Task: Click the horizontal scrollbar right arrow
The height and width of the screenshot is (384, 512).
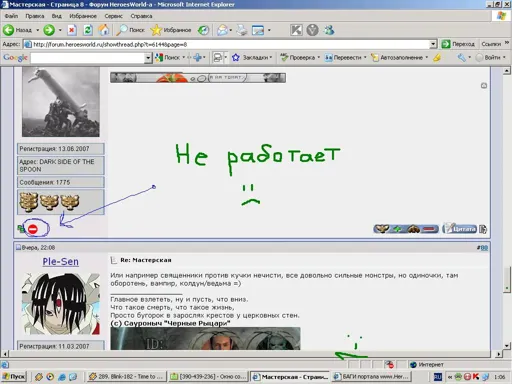Action: tap(498, 354)
